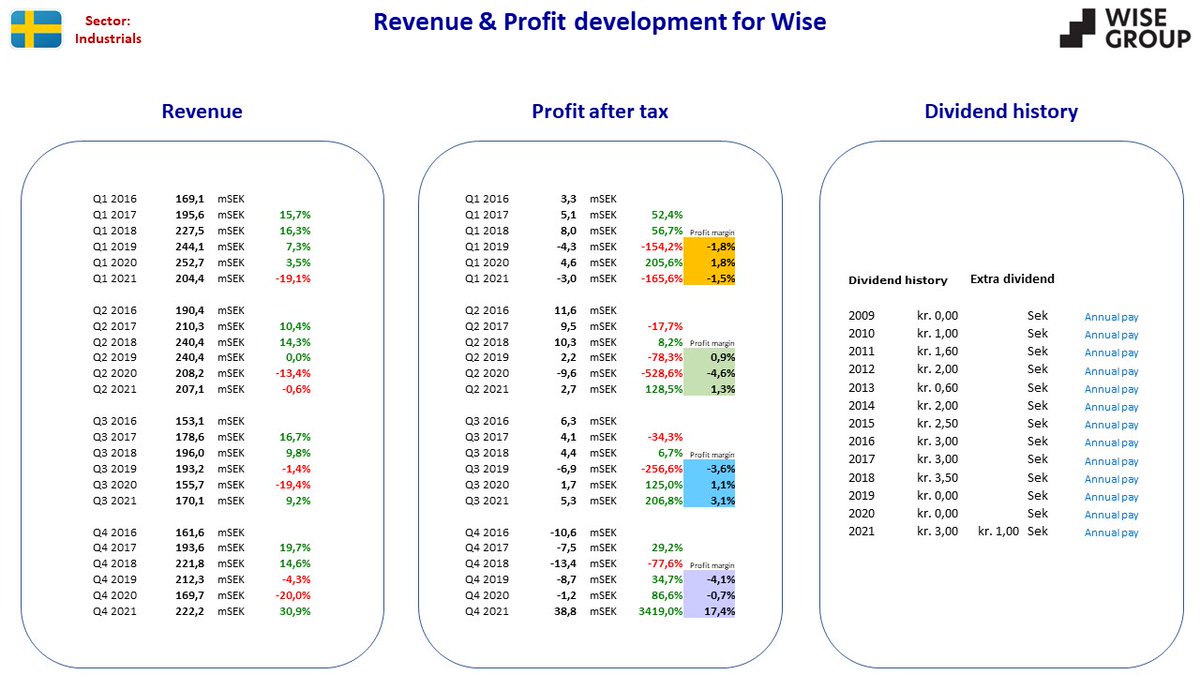Open the 'Annual pay' link for 2012
This screenshot has height=675, width=1200.
click(x=1112, y=371)
